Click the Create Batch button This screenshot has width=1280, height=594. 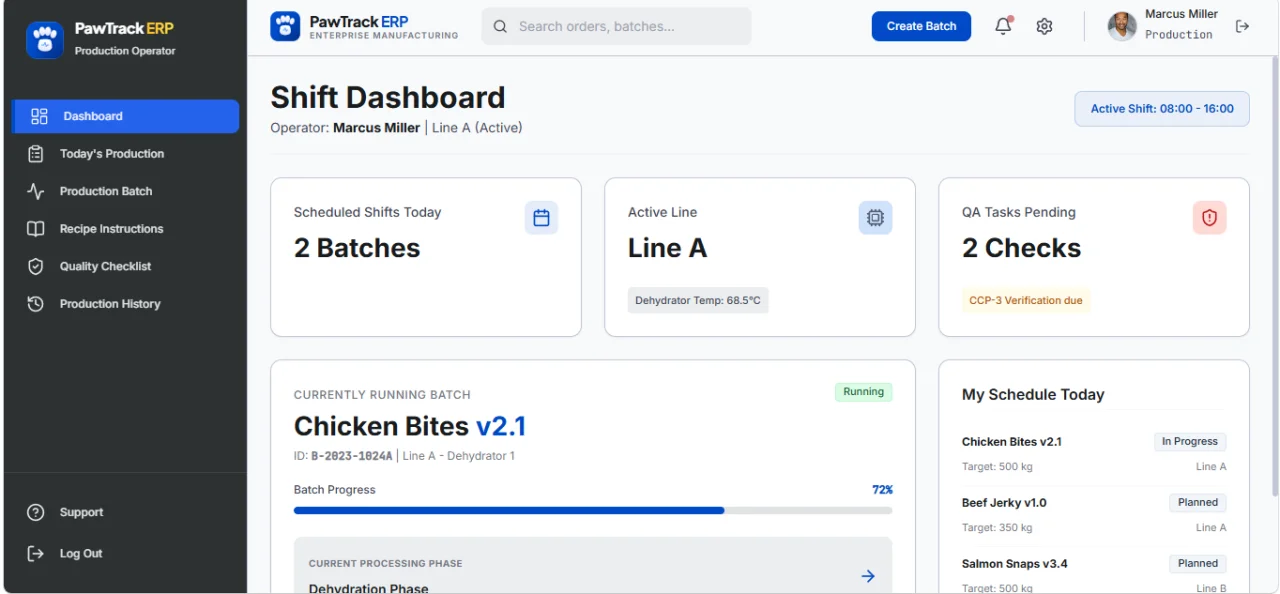(921, 26)
